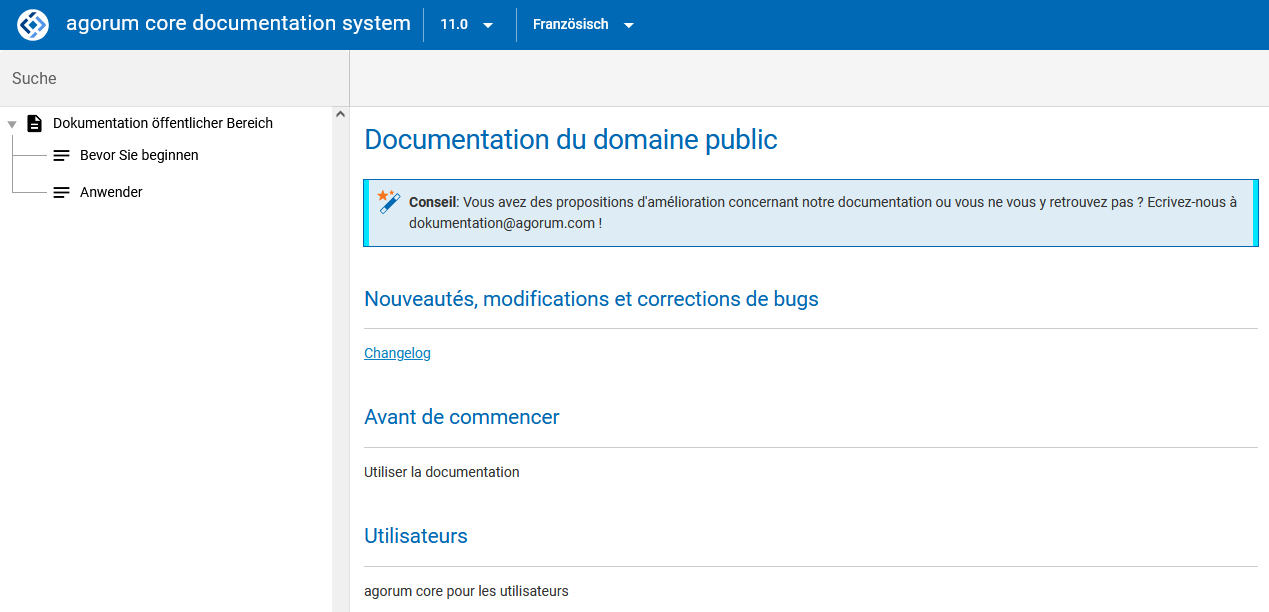The image size is (1269, 612).
Task: Click the tree panel scroll-up arrow
Action: pyautogui.click(x=340, y=114)
